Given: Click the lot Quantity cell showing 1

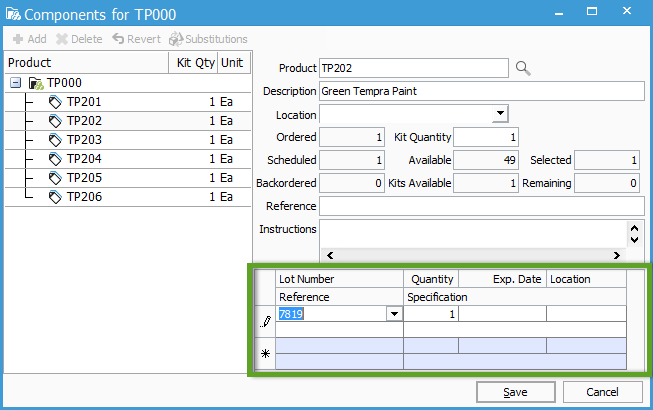Looking at the screenshot, I should 431,314.
